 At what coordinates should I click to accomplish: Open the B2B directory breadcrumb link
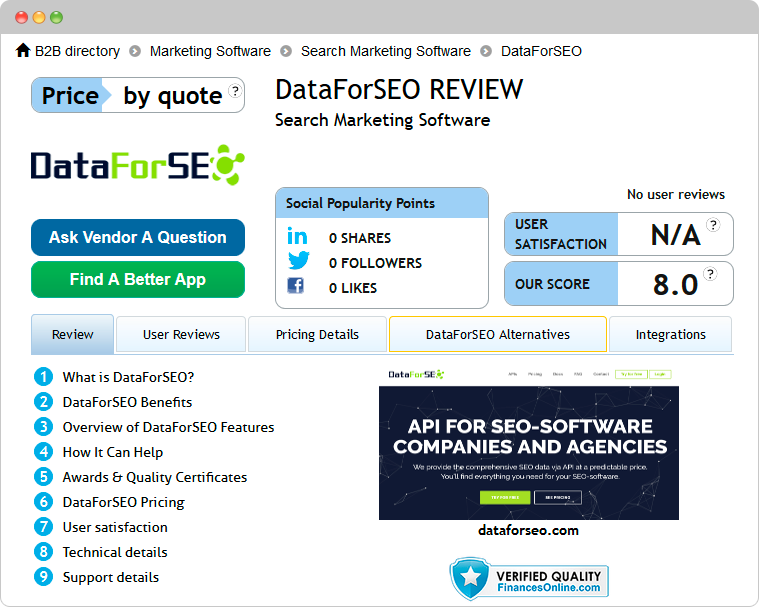77,51
